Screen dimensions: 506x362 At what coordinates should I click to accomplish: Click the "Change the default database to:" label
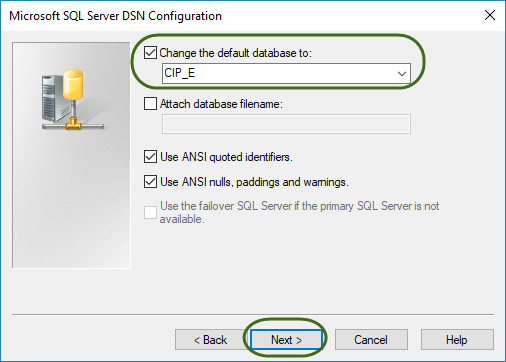[235, 53]
